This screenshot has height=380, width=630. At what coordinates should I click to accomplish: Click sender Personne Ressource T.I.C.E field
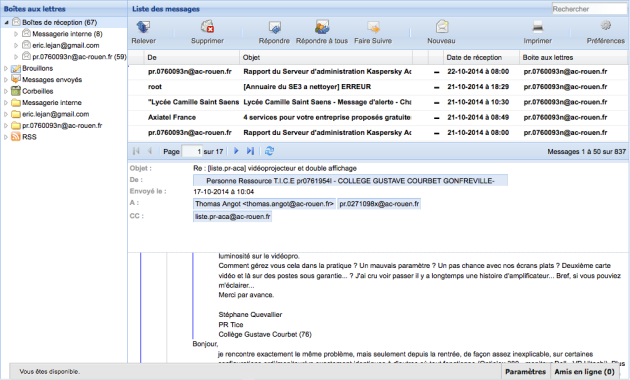350,181
